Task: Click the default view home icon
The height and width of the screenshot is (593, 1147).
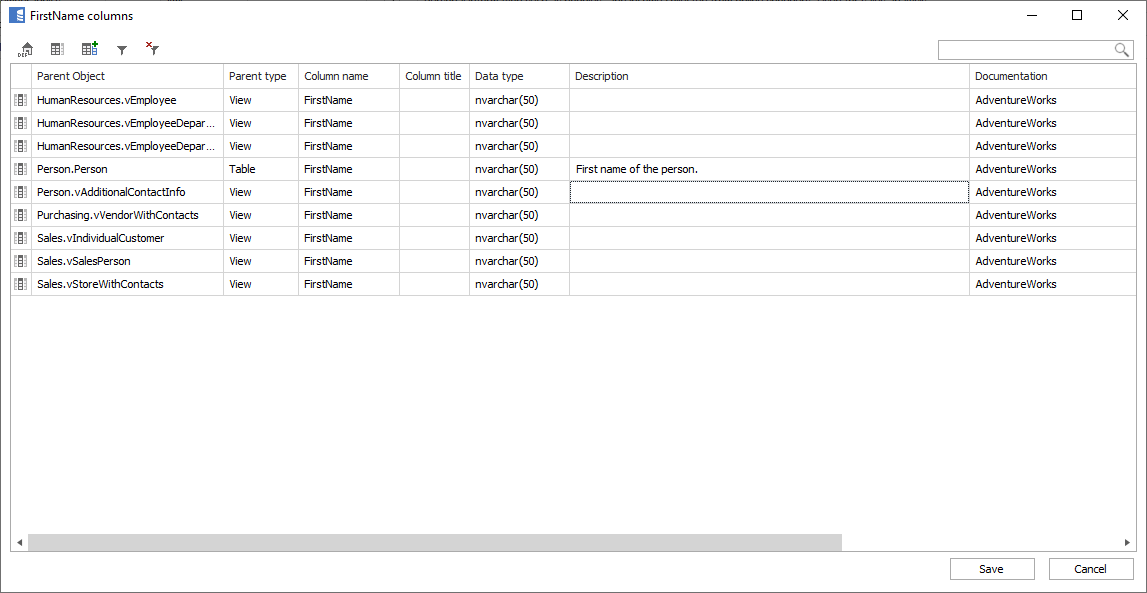Action: pos(26,49)
